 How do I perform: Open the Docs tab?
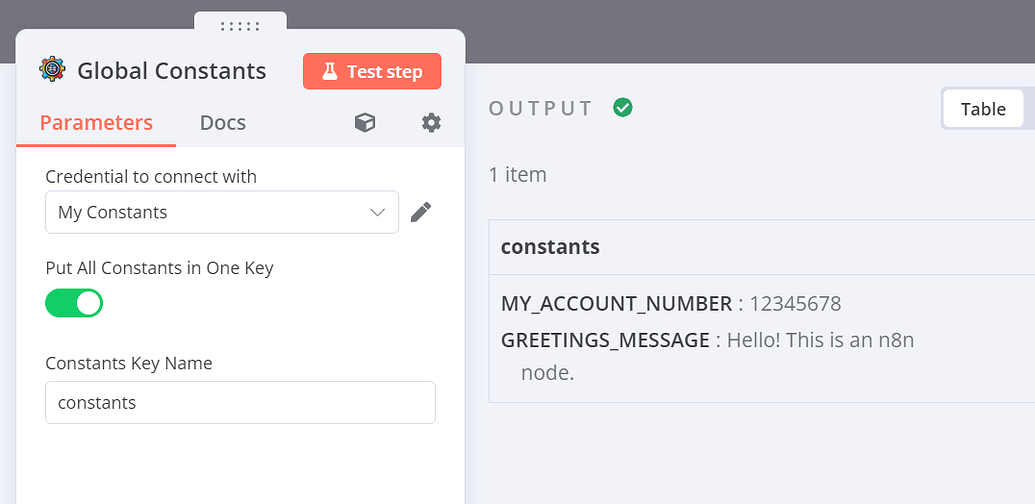click(223, 123)
